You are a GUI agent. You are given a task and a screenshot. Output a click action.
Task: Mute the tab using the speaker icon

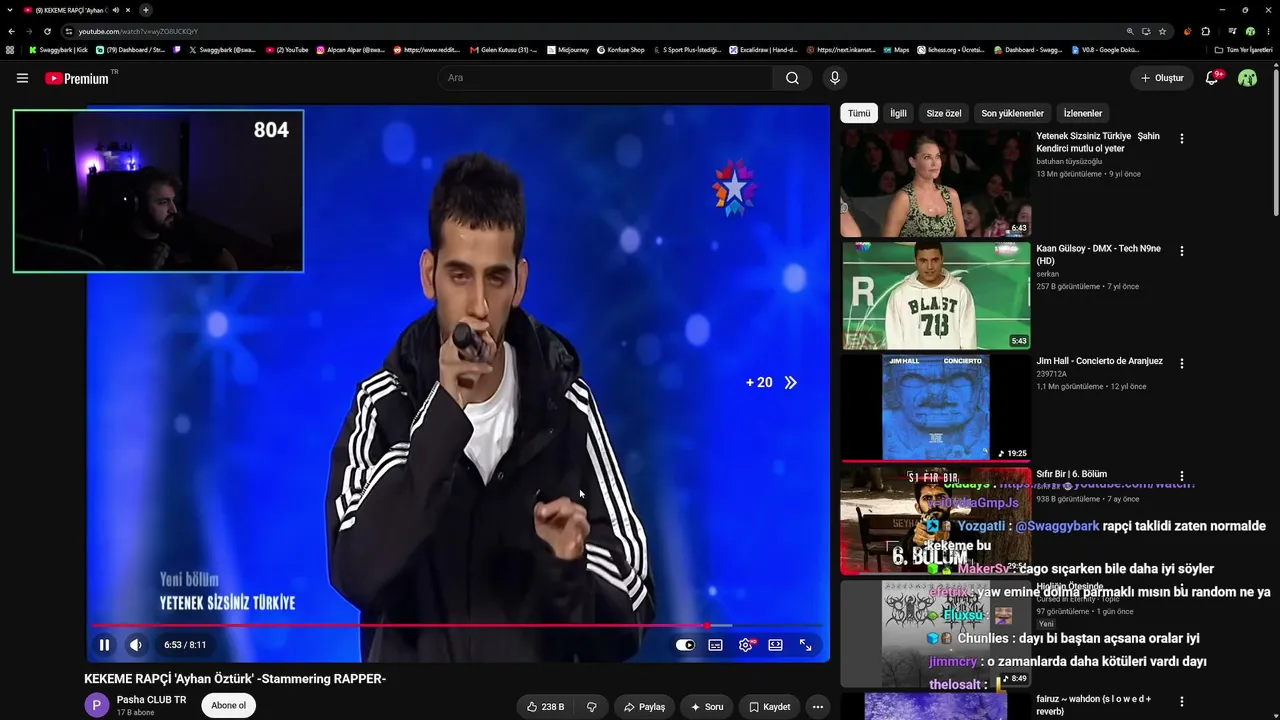point(116,10)
